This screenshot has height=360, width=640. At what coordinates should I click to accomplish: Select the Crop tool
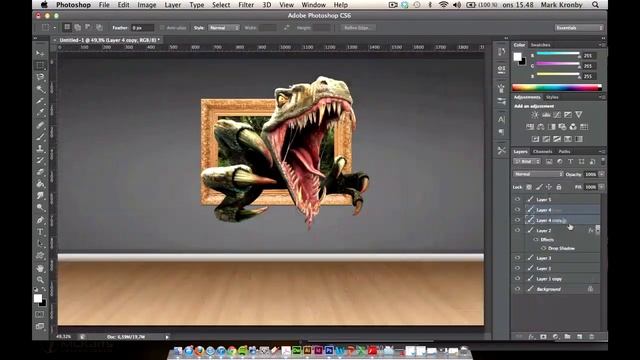tap(40, 101)
